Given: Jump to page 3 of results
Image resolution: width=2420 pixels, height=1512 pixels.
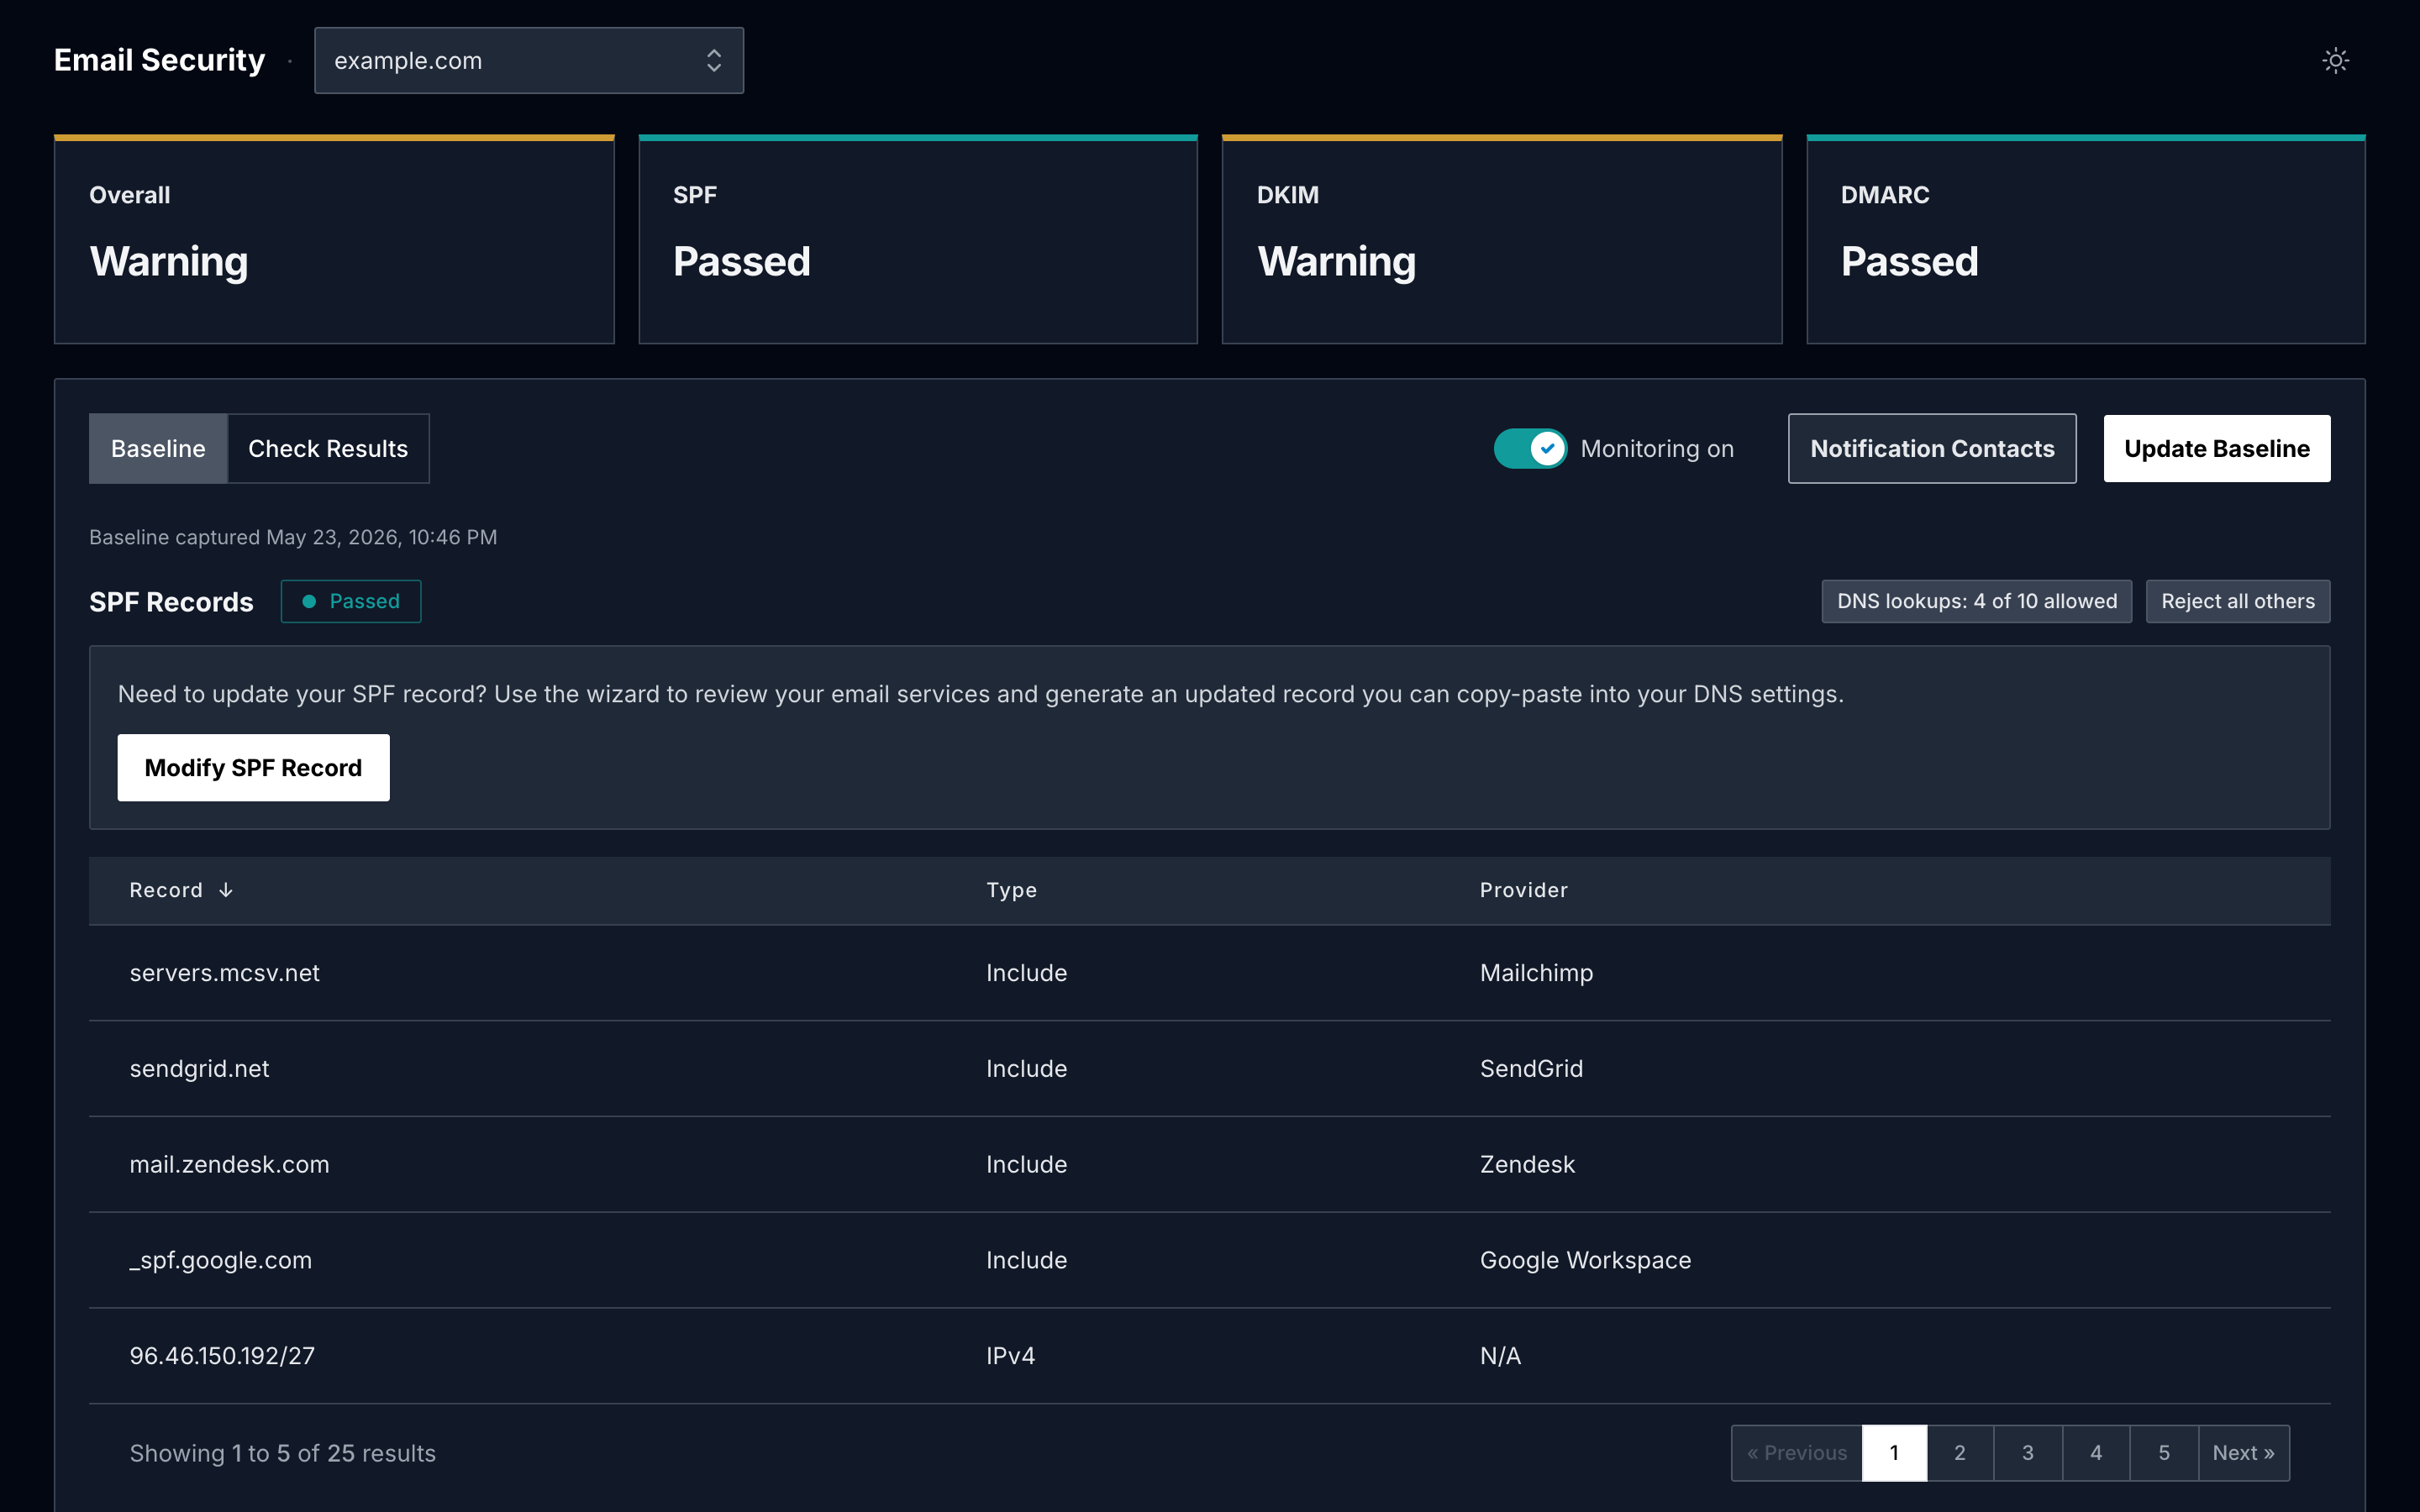Looking at the screenshot, I should coord(2028,1453).
